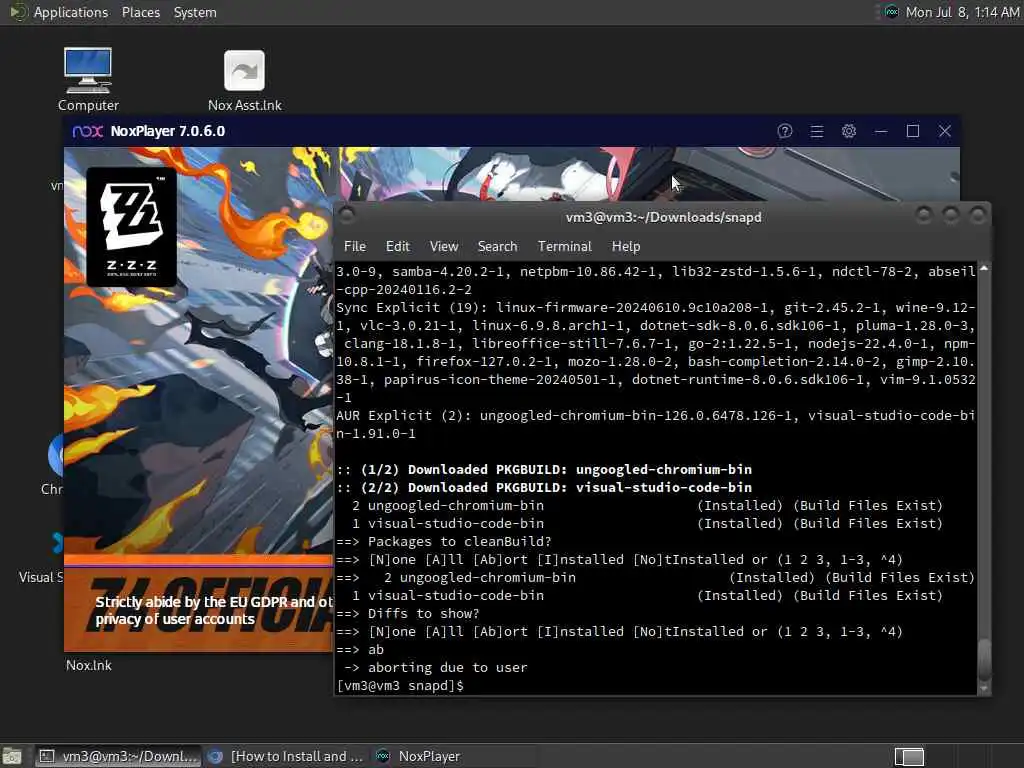This screenshot has width=1024, height=768.
Task: Switch to the vm3@vm3 terminal taskbar entry
Action: pos(118,756)
